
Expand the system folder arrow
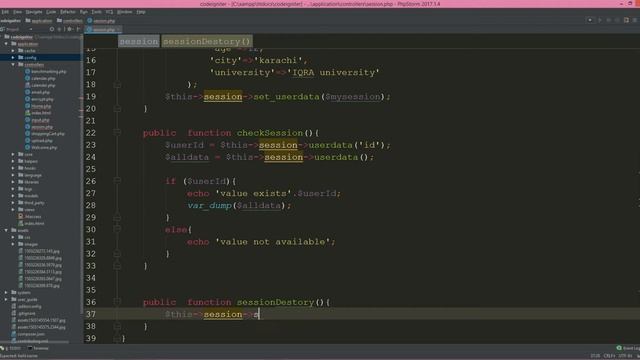click(x=6, y=293)
